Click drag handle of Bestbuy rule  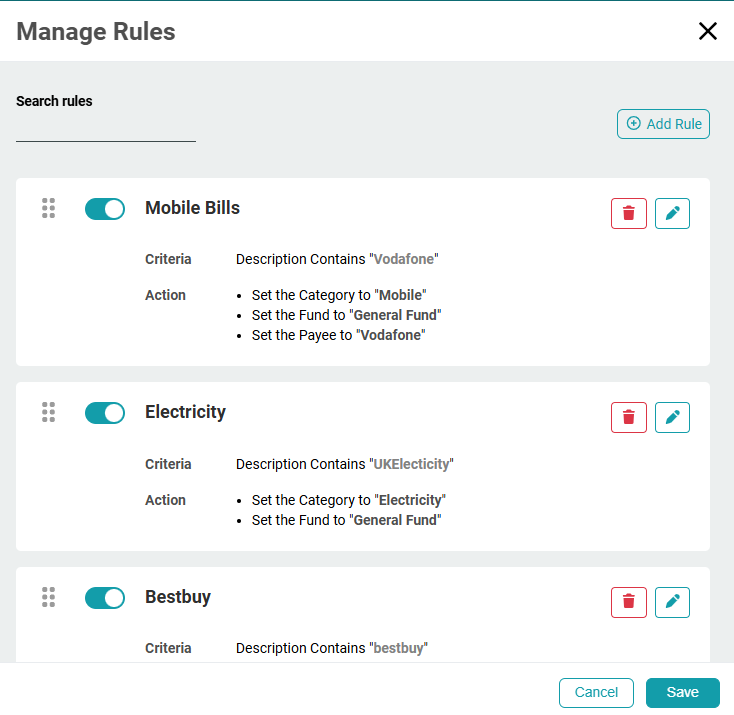pos(48,597)
